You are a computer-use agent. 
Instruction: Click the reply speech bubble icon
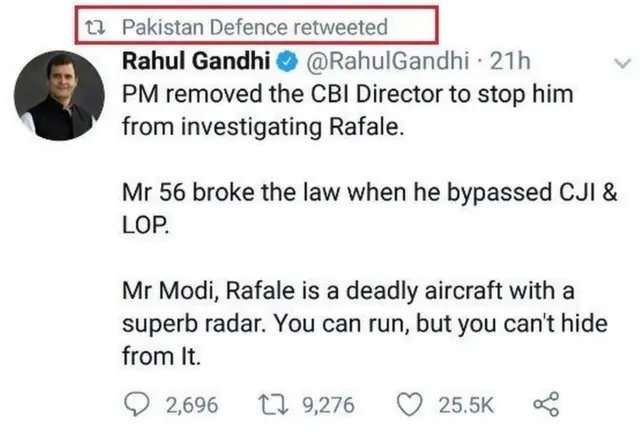137,403
